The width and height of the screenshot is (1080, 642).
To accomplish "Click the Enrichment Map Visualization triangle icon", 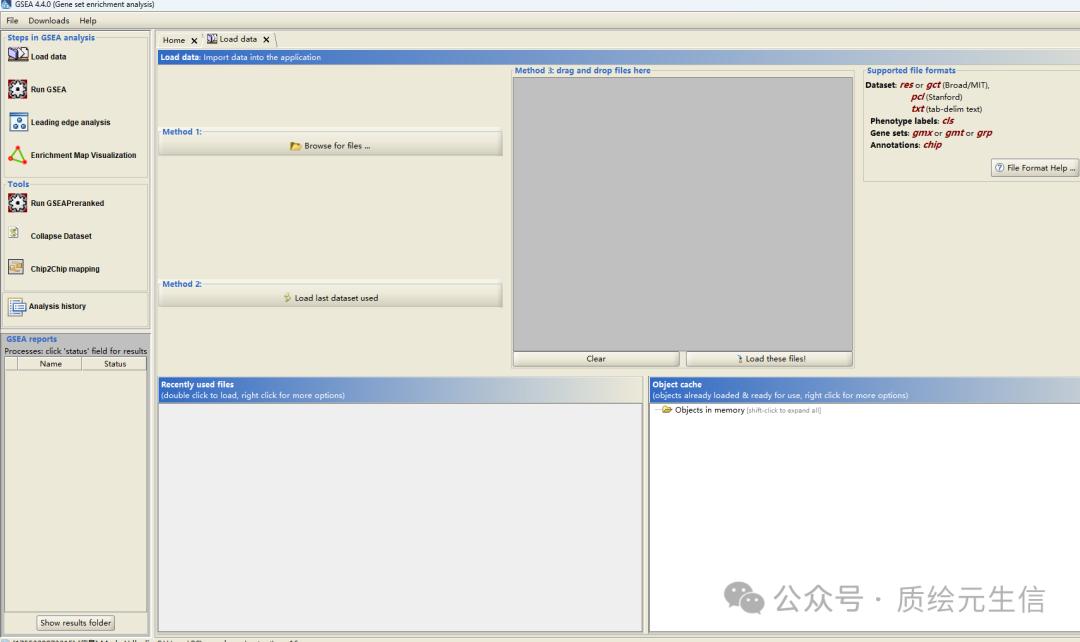I will pos(17,155).
